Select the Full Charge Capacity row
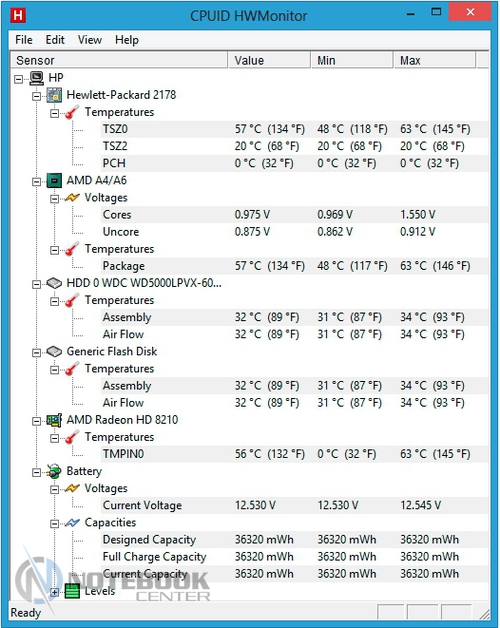The image size is (500, 628). coord(294,557)
